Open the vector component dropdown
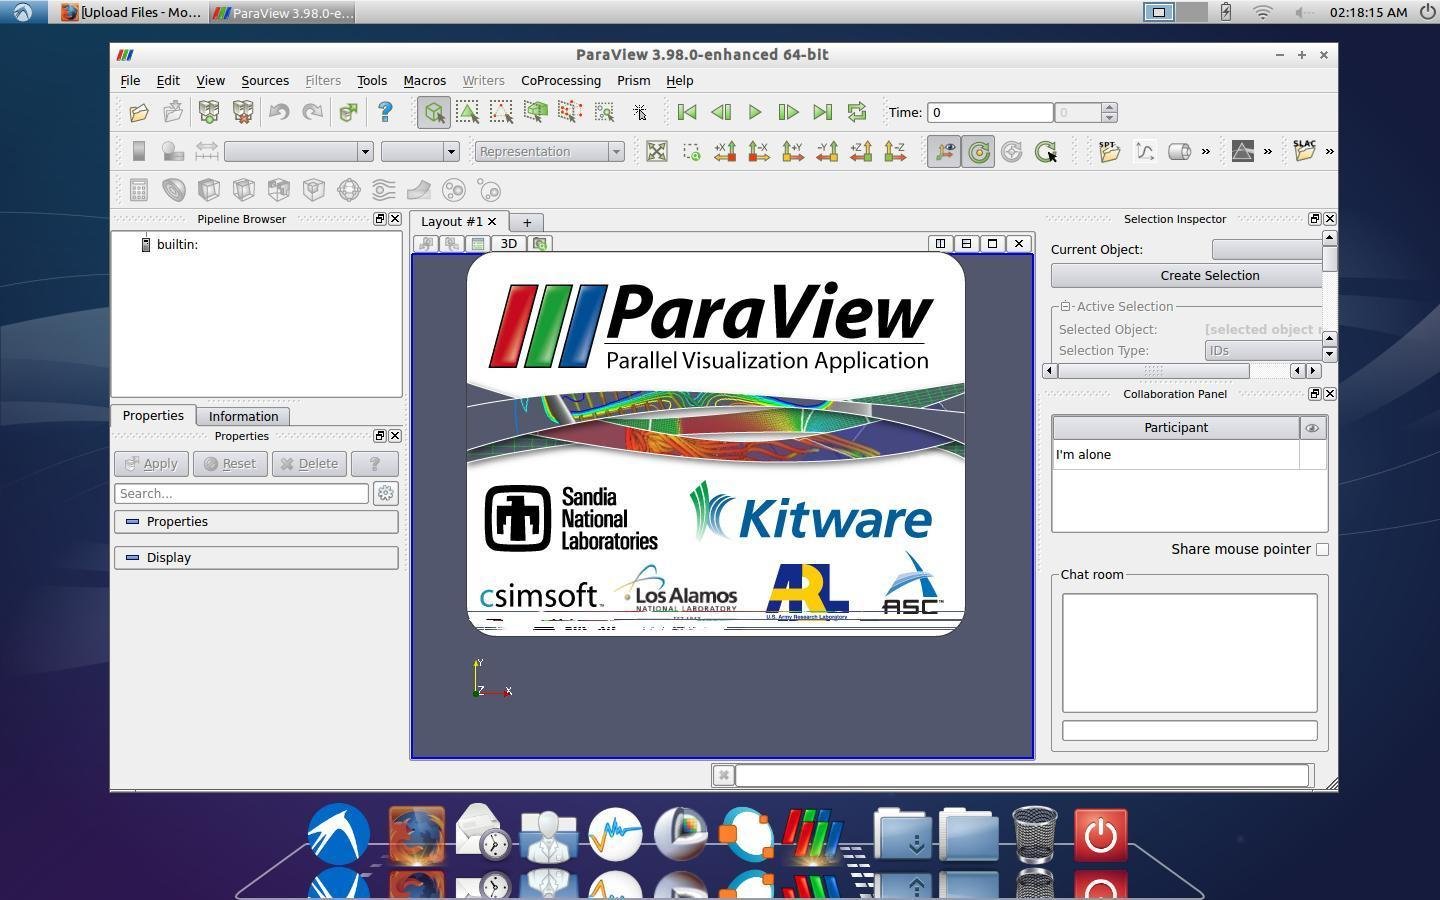Viewport: 1440px width, 900px height. pos(420,151)
